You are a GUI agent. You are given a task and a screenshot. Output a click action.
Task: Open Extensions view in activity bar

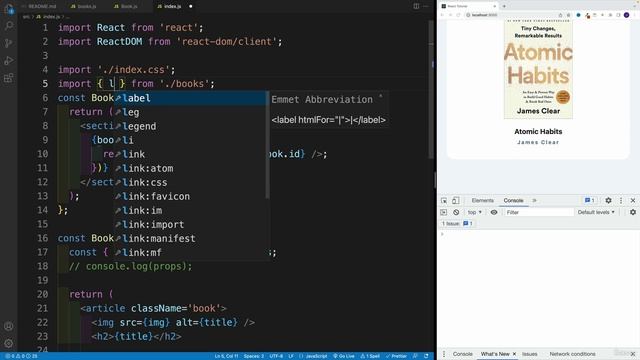coord(9,78)
